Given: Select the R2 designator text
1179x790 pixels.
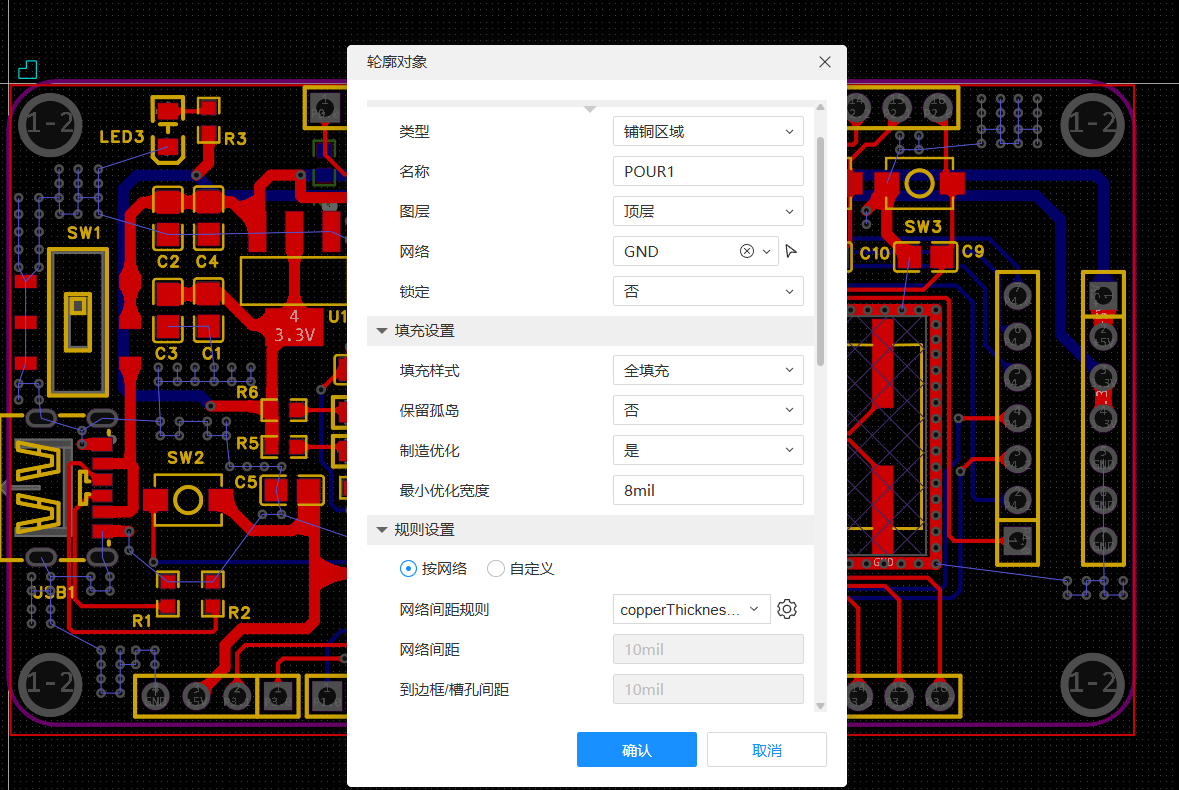Looking at the screenshot, I should tap(239, 613).
